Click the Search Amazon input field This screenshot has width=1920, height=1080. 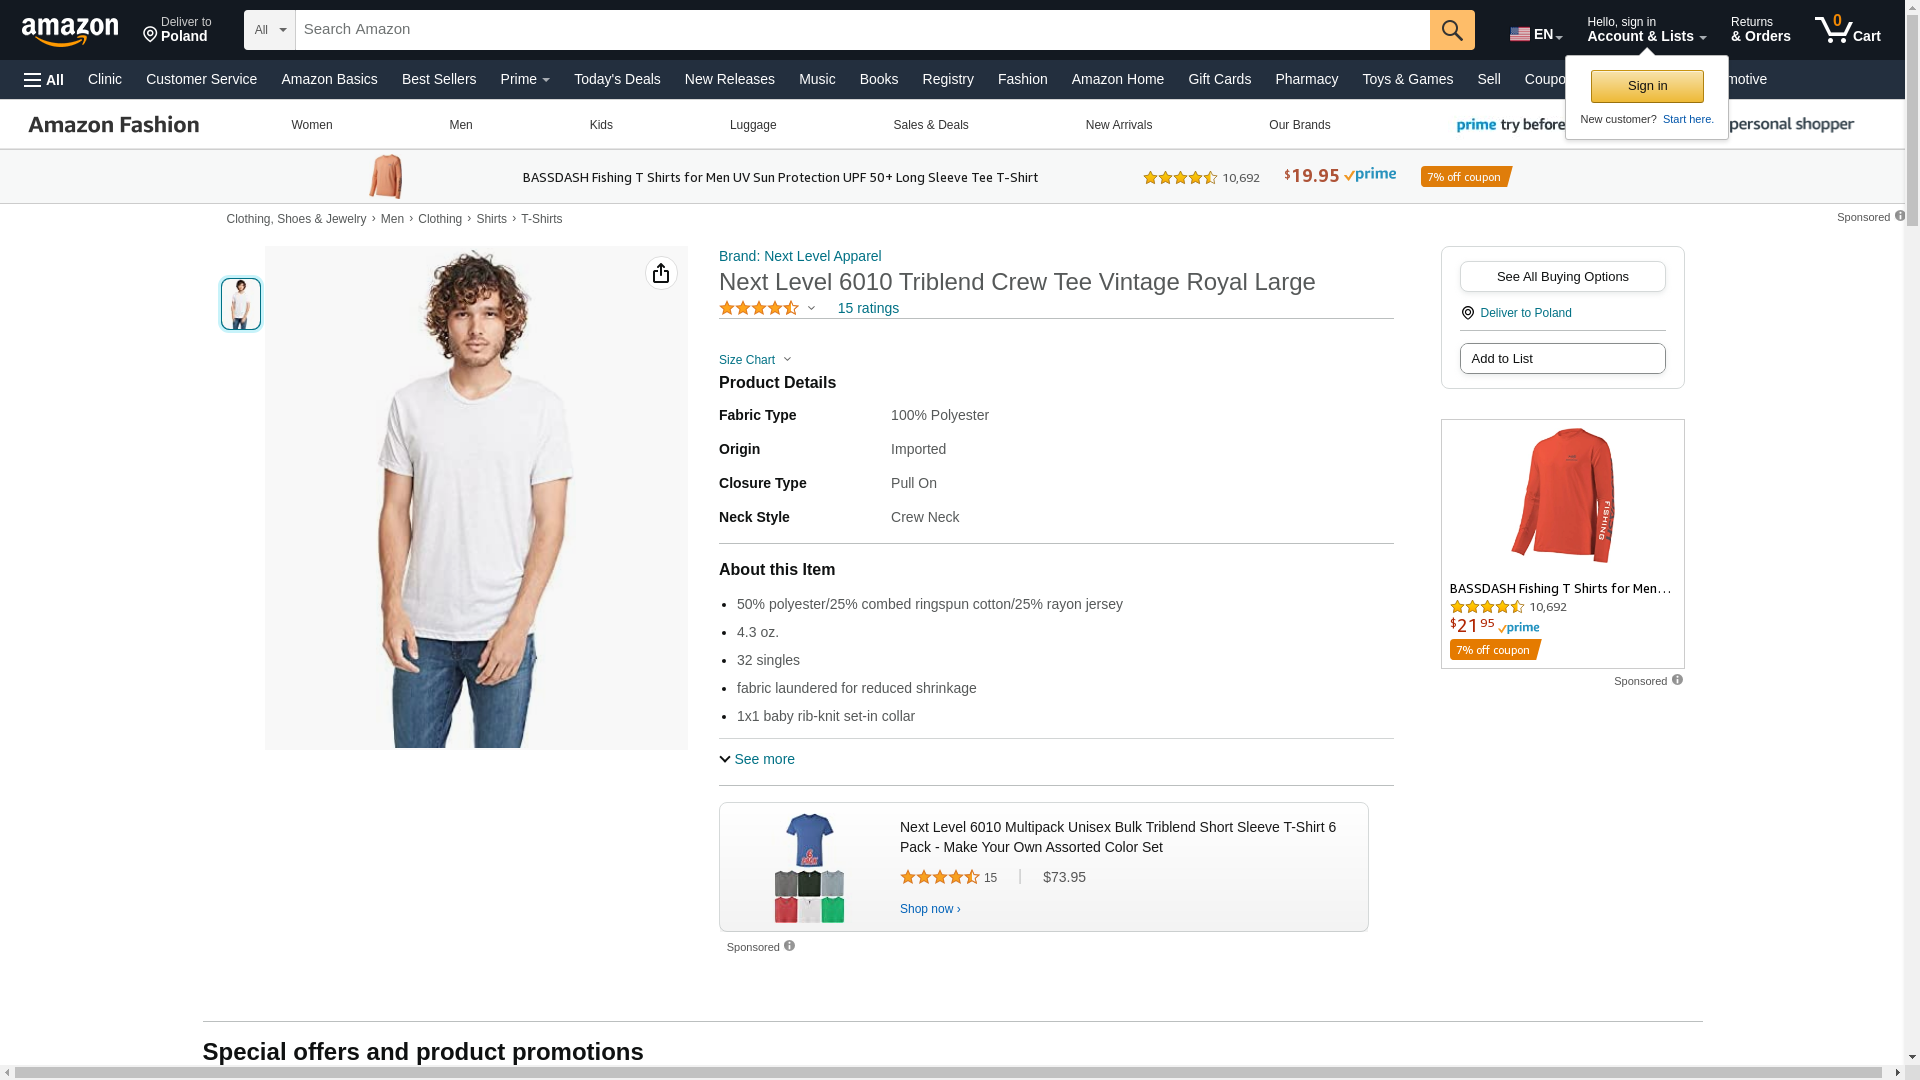pyautogui.click(x=860, y=30)
